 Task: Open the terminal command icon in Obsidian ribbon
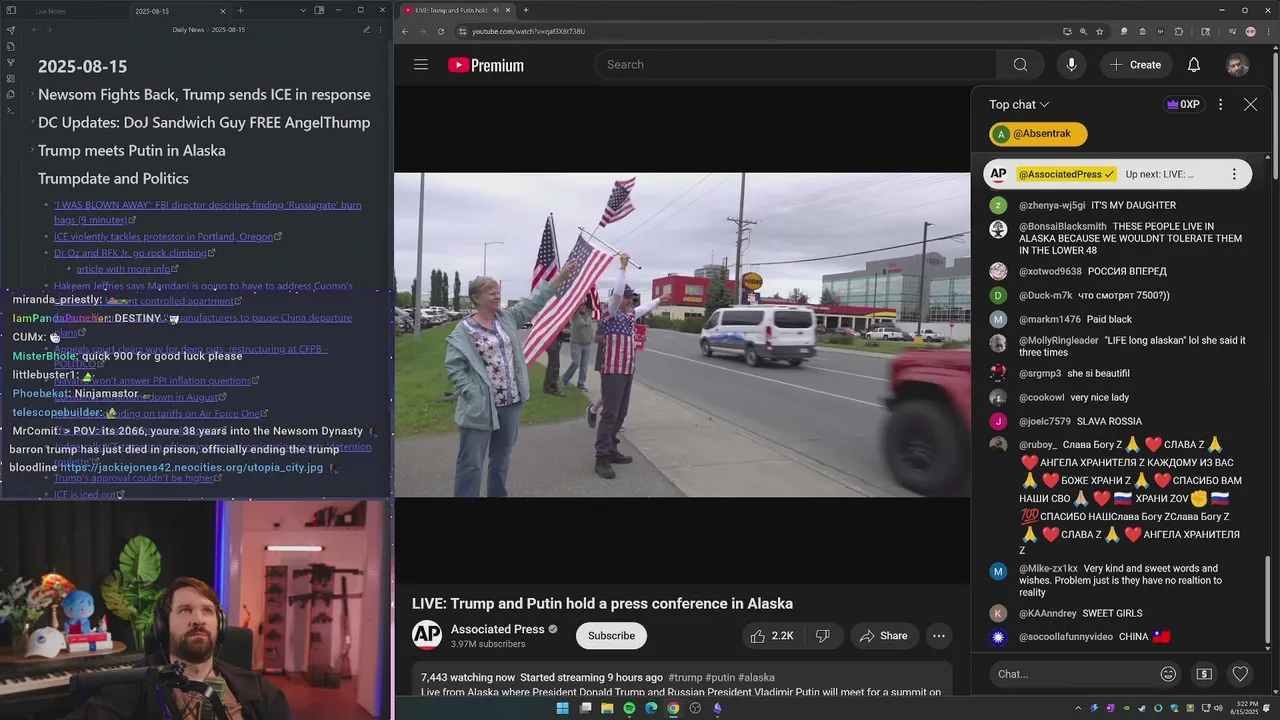pos(11,110)
